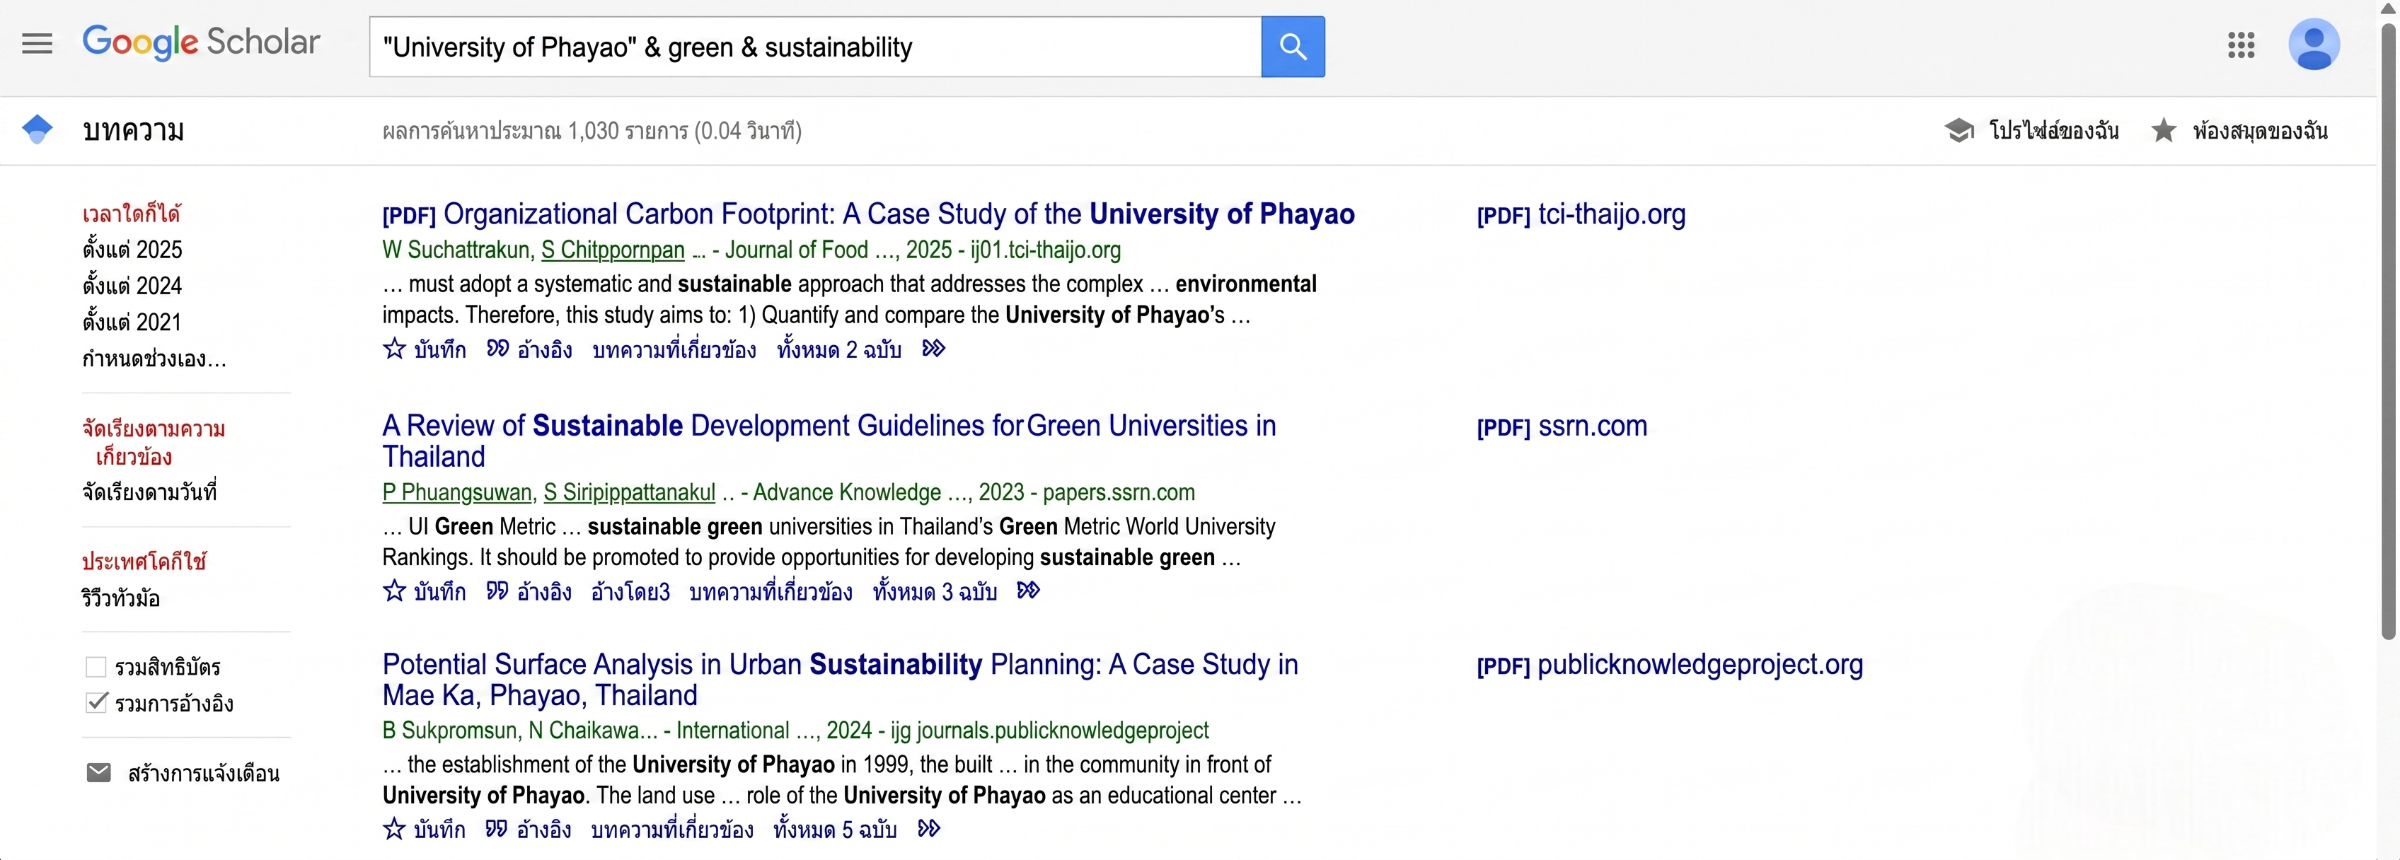Click อ้างโดย3 cited-by link
2400x860 pixels.
pyautogui.click(x=630, y=591)
